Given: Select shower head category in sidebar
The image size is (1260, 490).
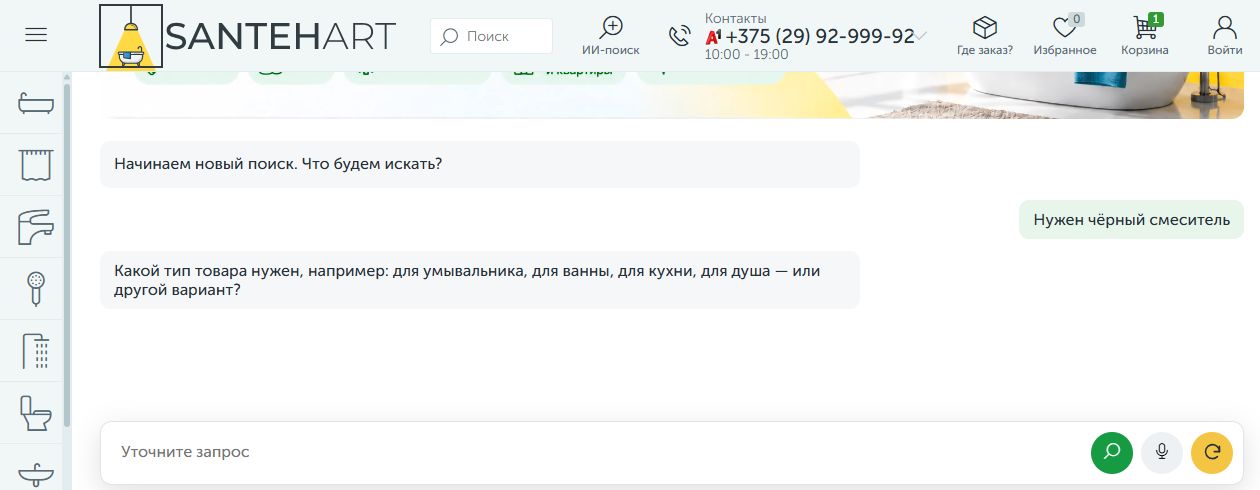Looking at the screenshot, I should [x=36, y=289].
